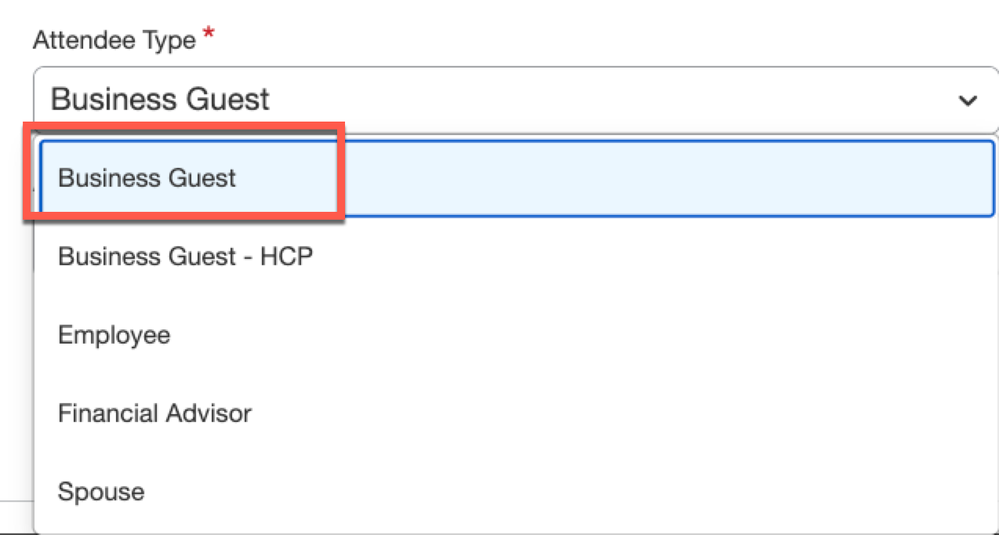Close list using the down arrow icon
The width and height of the screenshot is (999, 535).
pos(968,101)
